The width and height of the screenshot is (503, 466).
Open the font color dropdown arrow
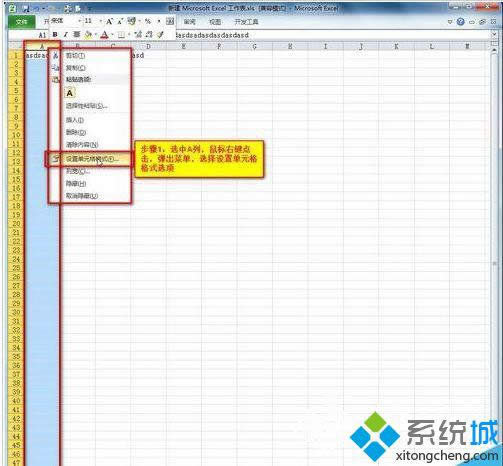tap(112, 35)
